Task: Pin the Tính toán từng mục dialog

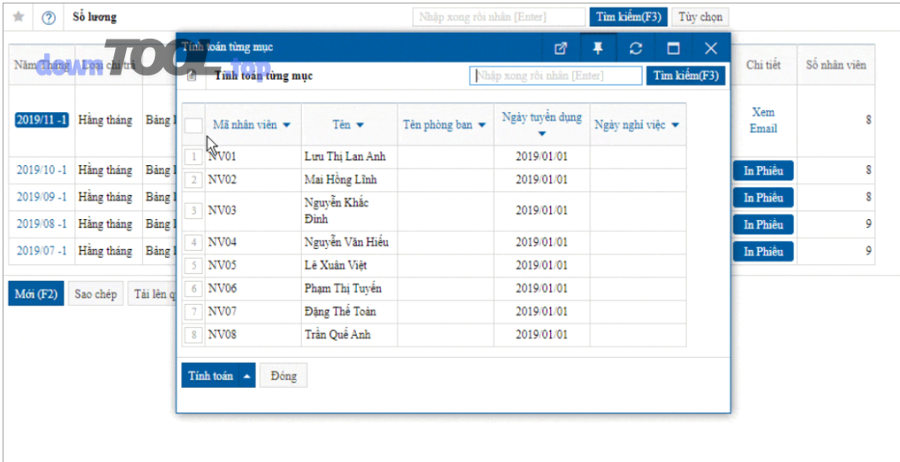Action: coord(598,48)
